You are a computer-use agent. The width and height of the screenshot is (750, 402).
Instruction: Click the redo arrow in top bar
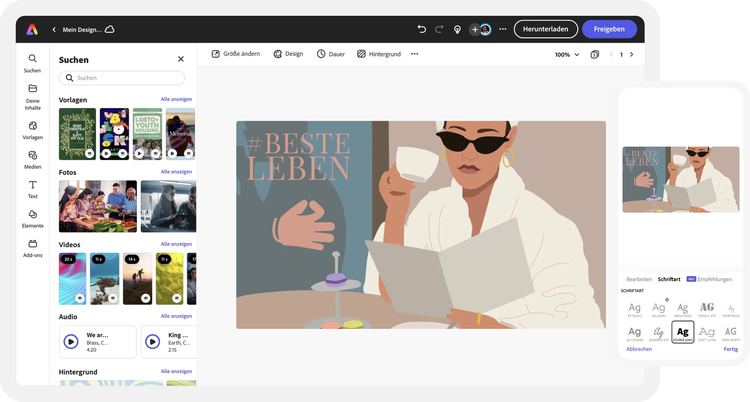coord(438,29)
